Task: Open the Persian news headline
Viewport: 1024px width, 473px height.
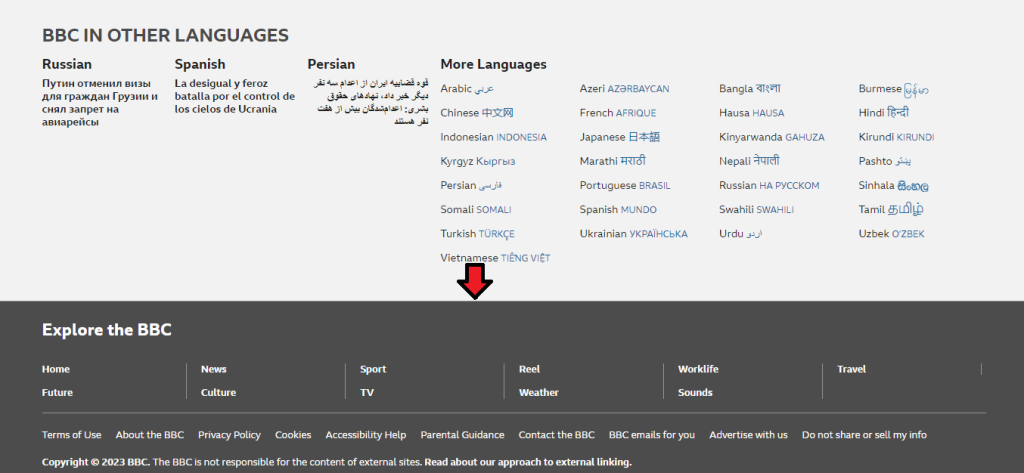Action: tap(370, 102)
